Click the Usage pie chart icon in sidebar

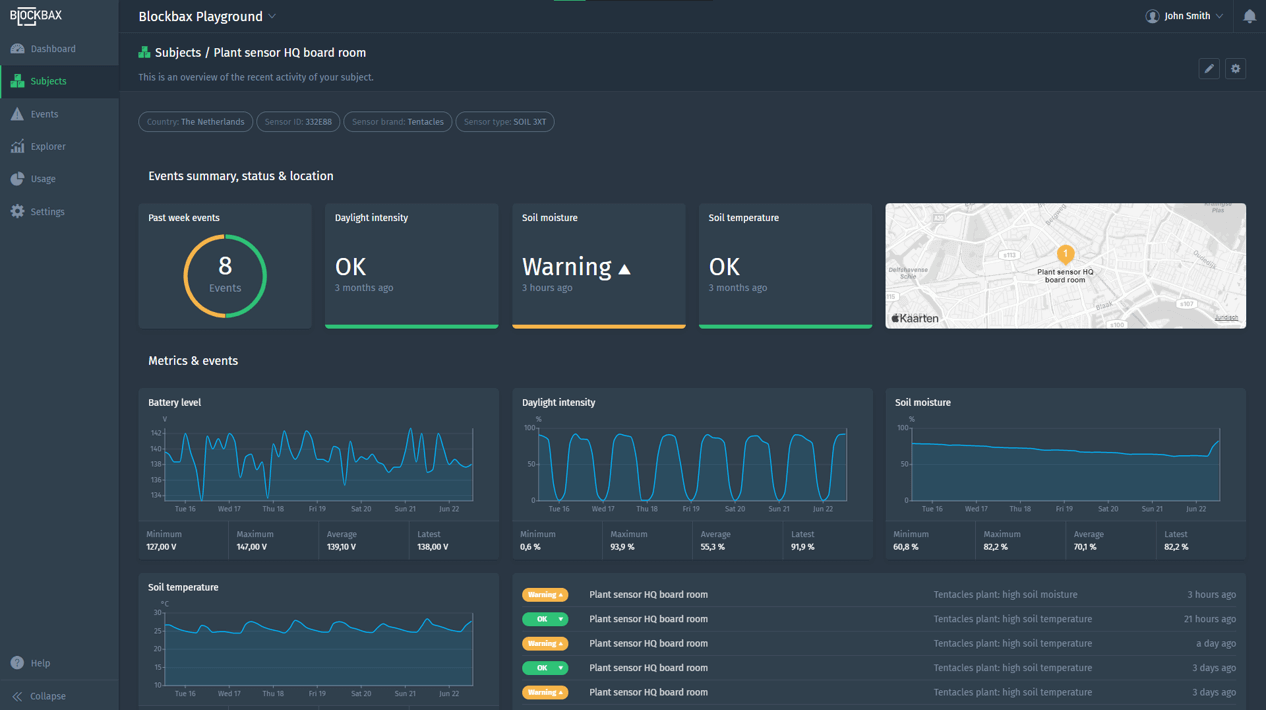click(x=17, y=179)
